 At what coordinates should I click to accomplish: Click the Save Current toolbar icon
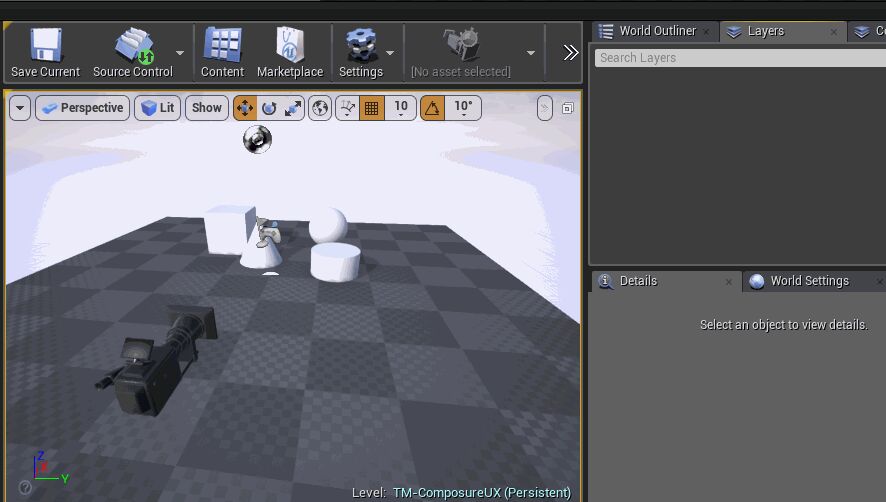(45, 52)
